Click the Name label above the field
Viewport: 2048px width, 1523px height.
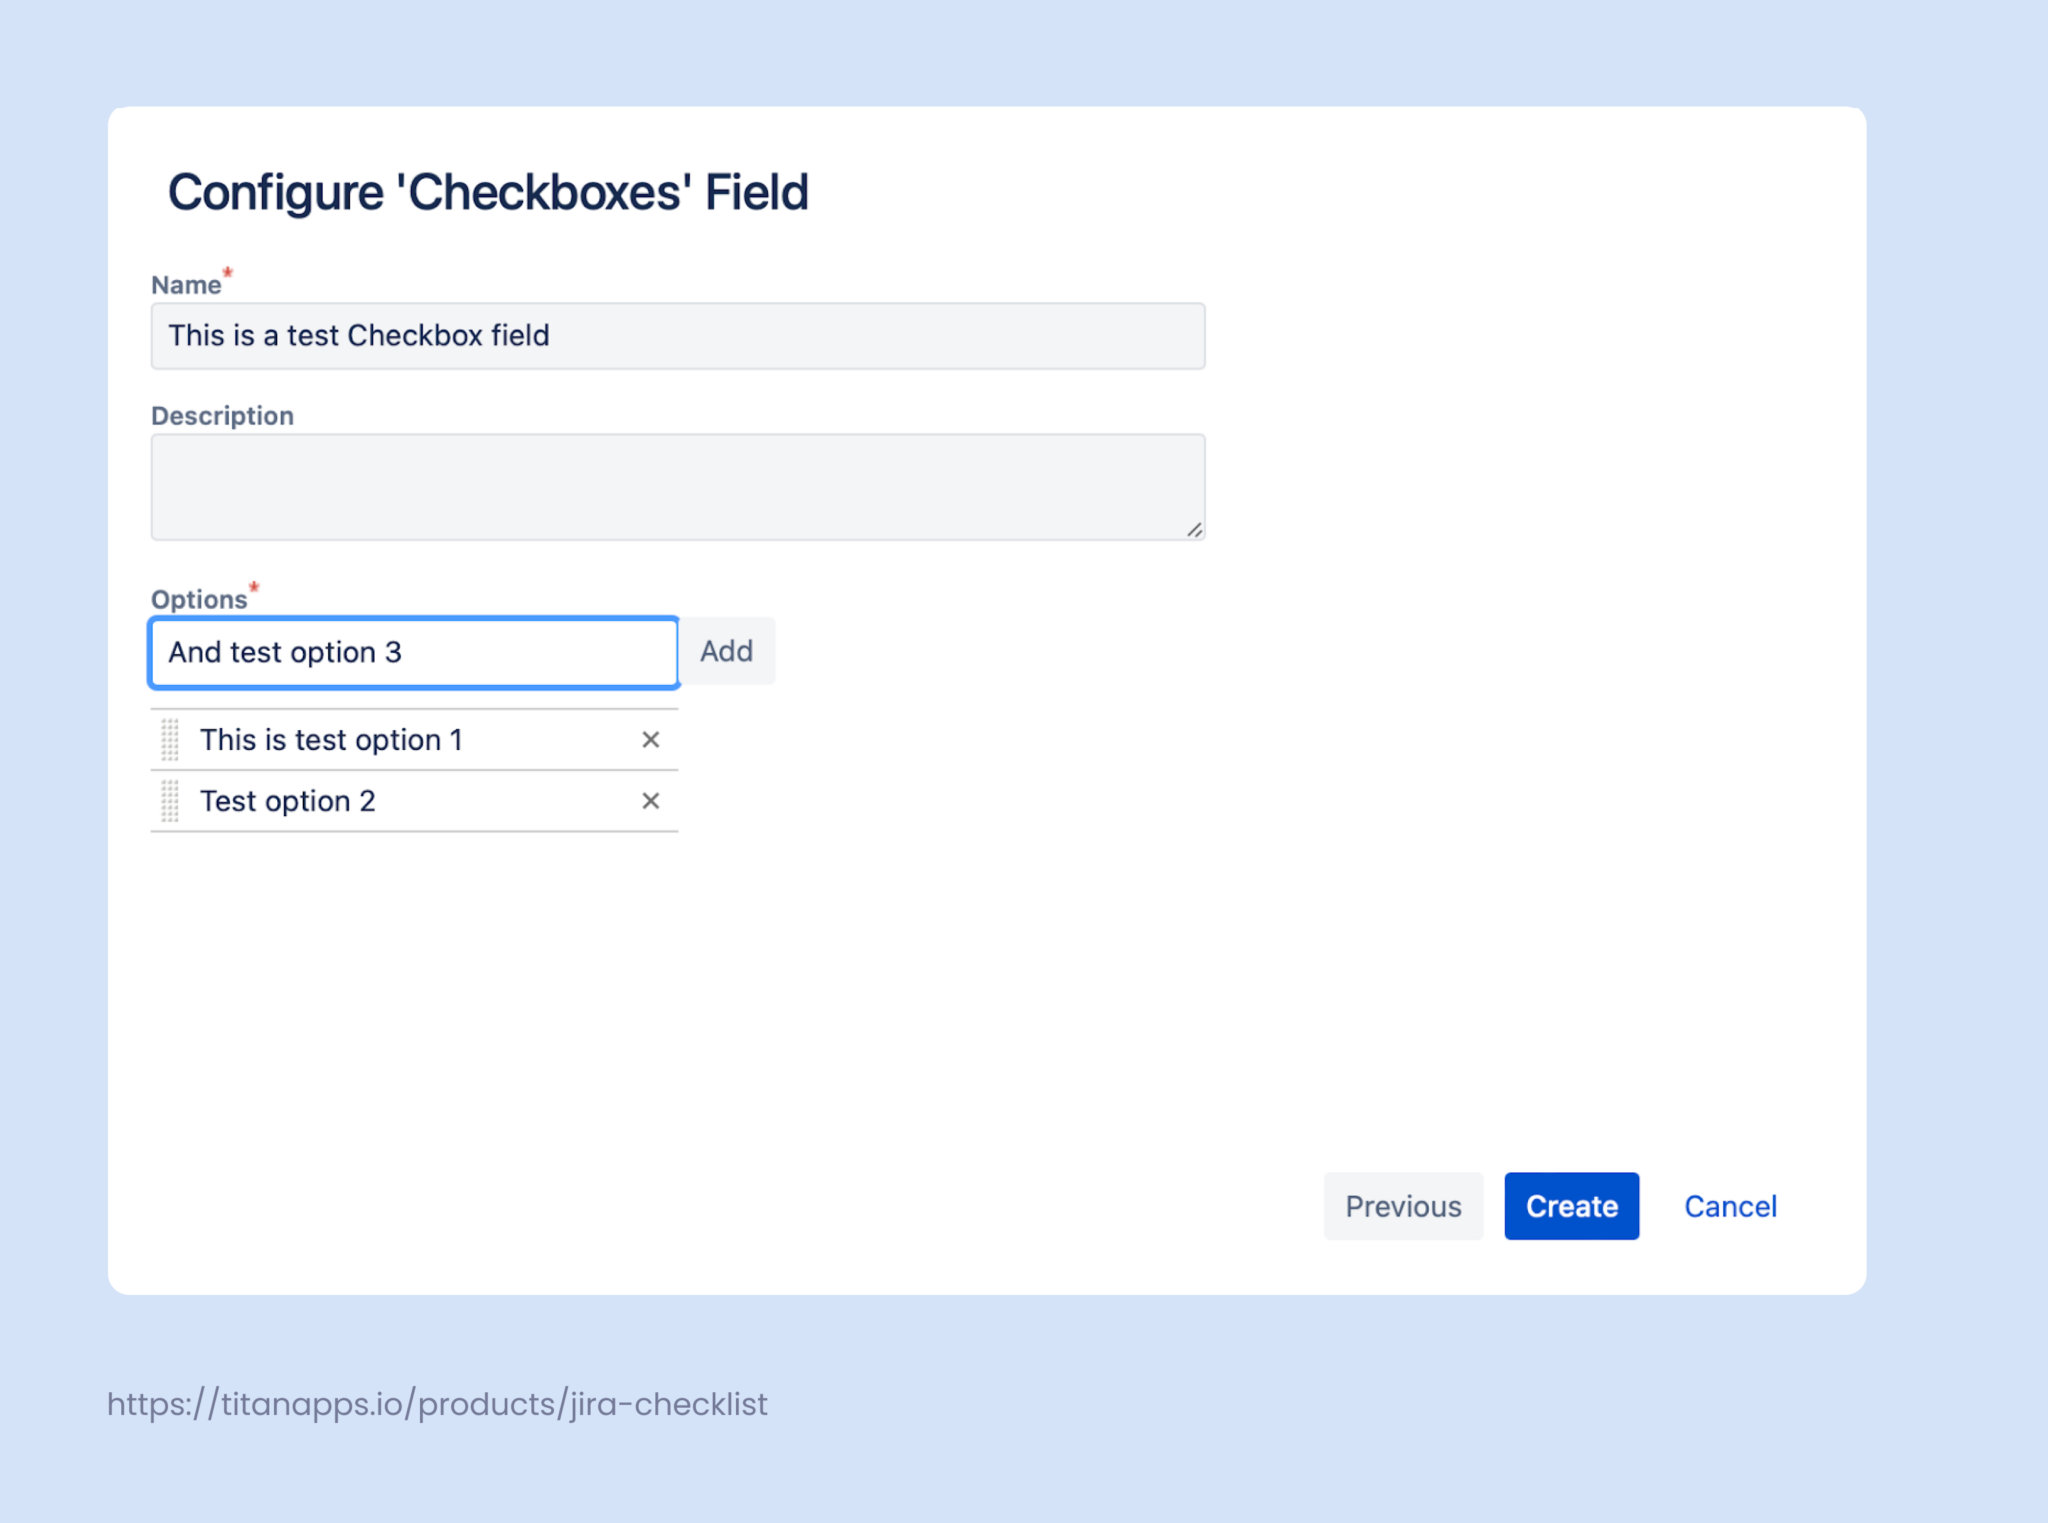pos(186,283)
